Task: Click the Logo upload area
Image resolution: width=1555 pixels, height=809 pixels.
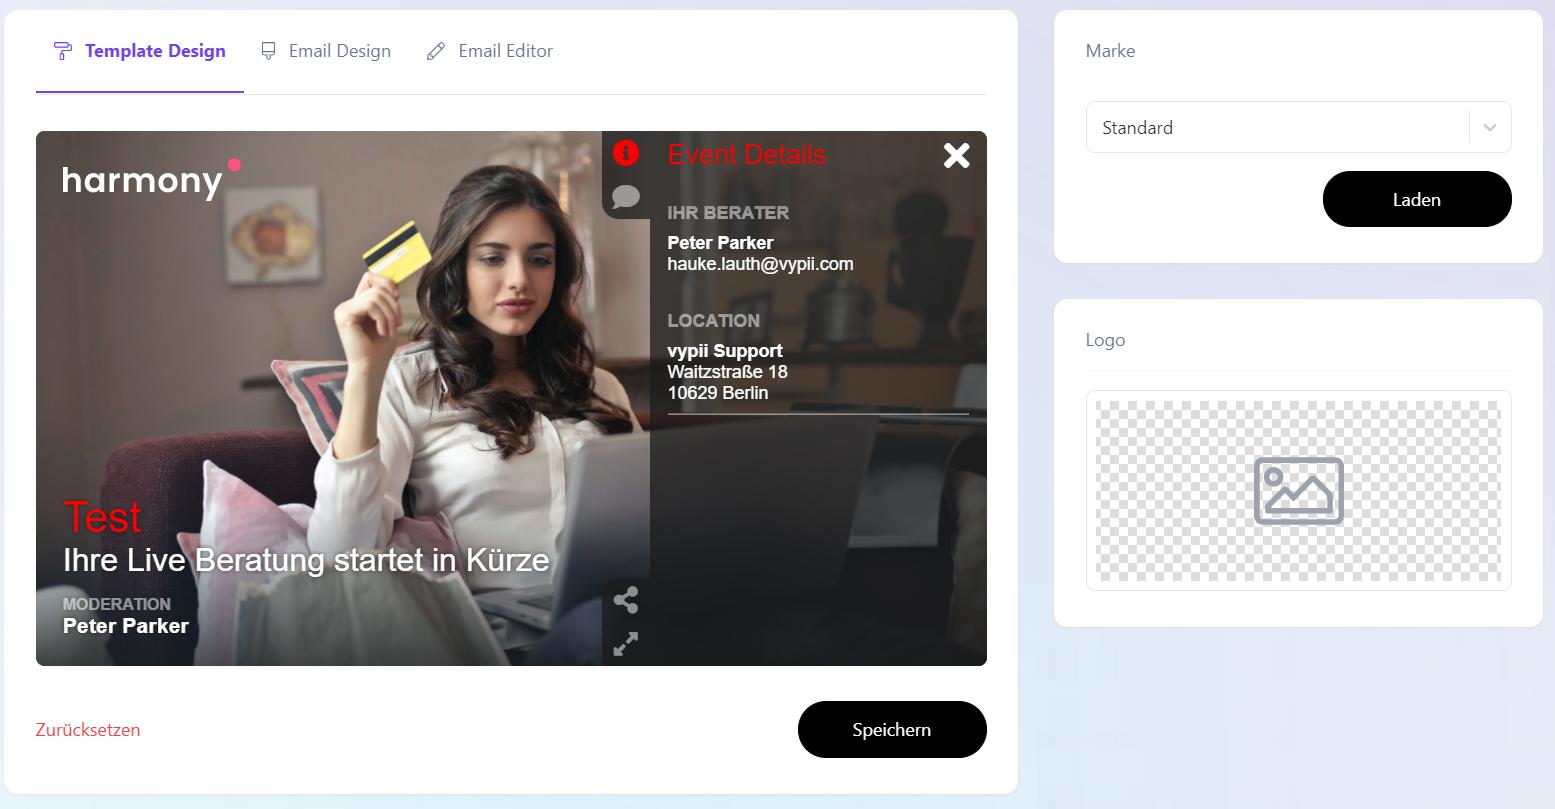Action: tap(1299, 491)
